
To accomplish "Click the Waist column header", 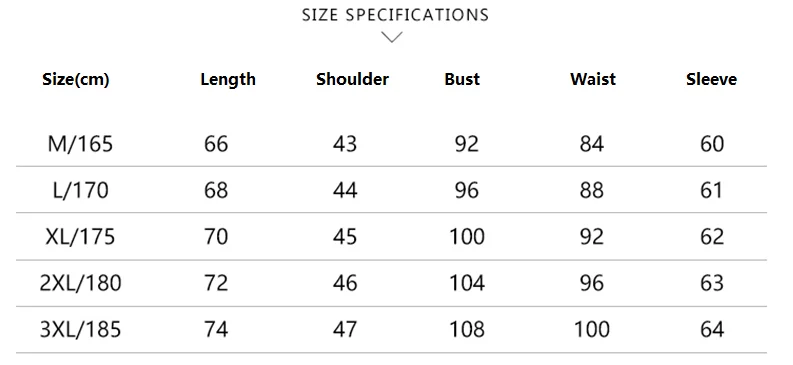I will pos(593,79).
